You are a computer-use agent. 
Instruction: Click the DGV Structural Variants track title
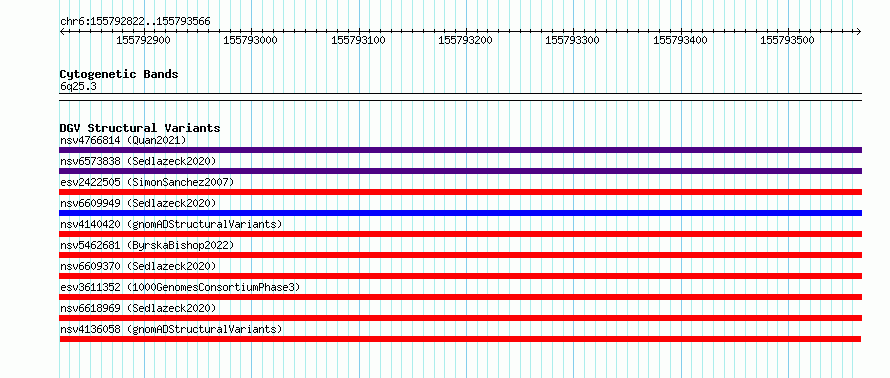coord(140,128)
